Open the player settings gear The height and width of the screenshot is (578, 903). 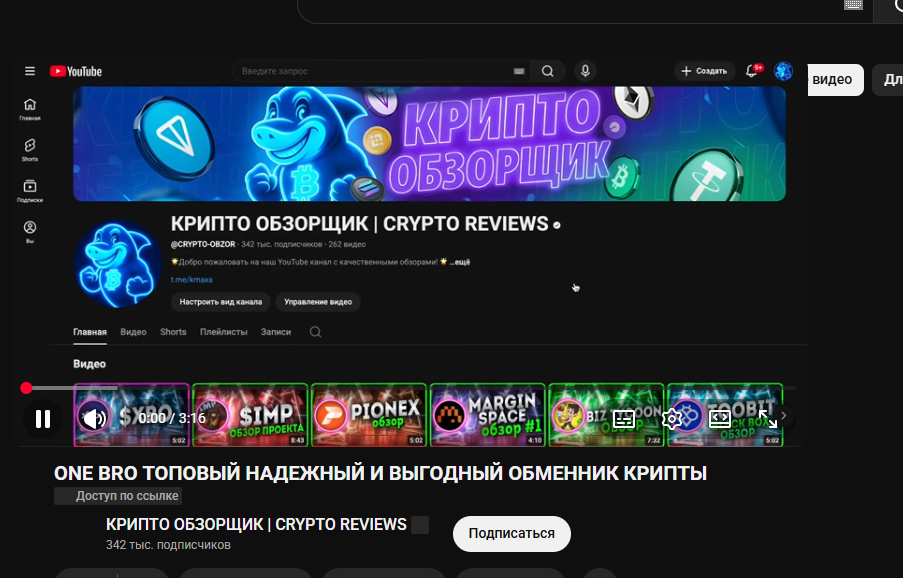(x=672, y=419)
